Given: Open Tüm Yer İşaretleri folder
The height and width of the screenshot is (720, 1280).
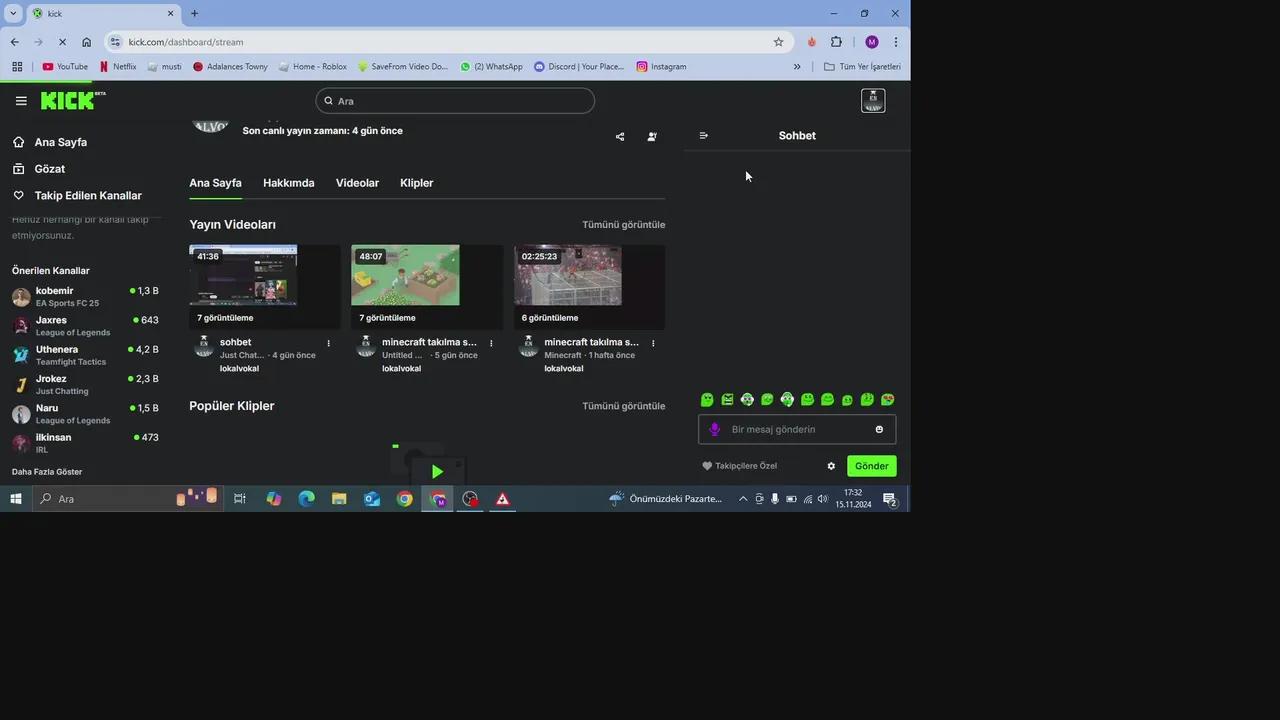Looking at the screenshot, I should pos(862,67).
